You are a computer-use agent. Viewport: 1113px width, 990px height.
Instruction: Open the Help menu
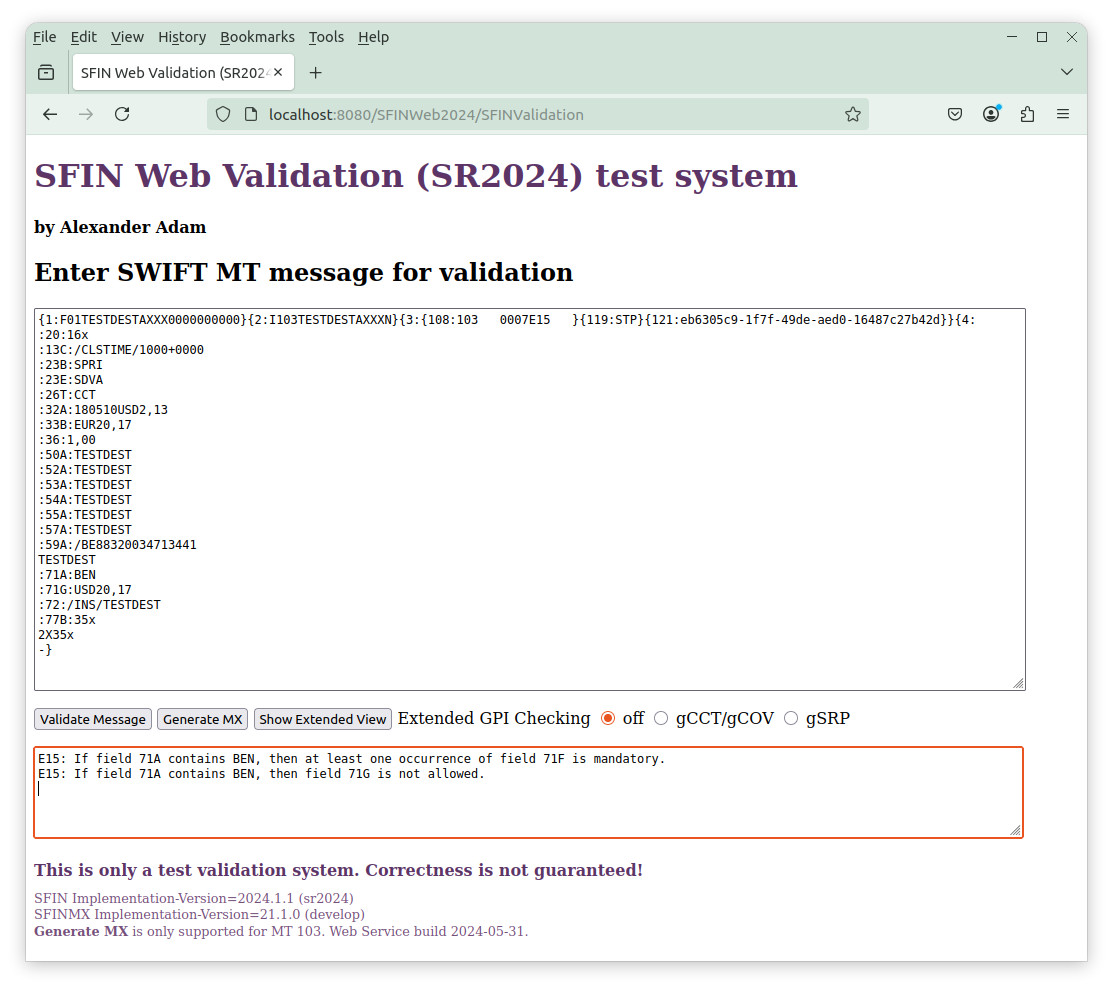click(373, 37)
